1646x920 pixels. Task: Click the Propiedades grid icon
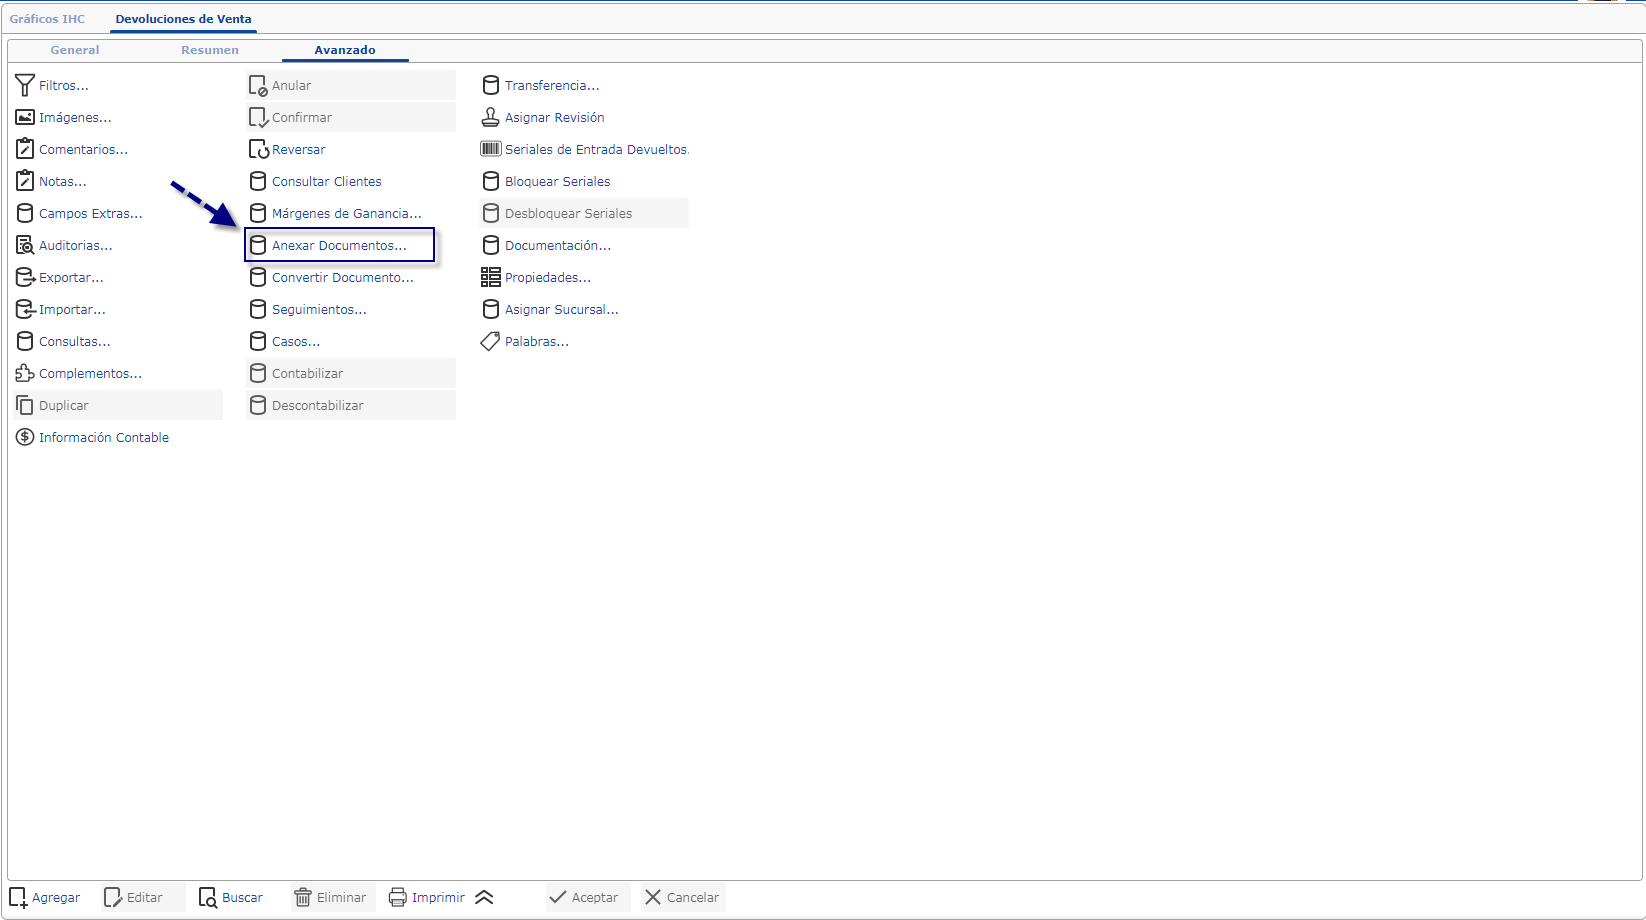pyautogui.click(x=490, y=278)
